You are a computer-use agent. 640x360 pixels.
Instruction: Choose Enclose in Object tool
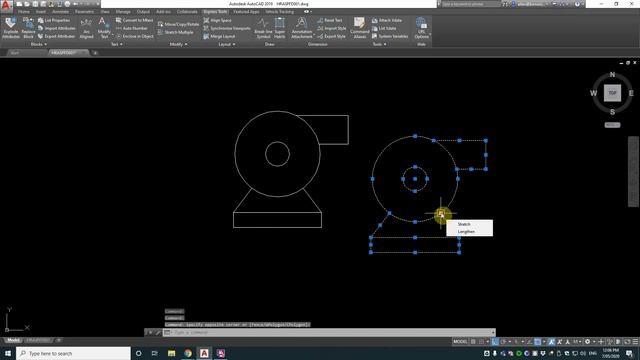pos(135,36)
